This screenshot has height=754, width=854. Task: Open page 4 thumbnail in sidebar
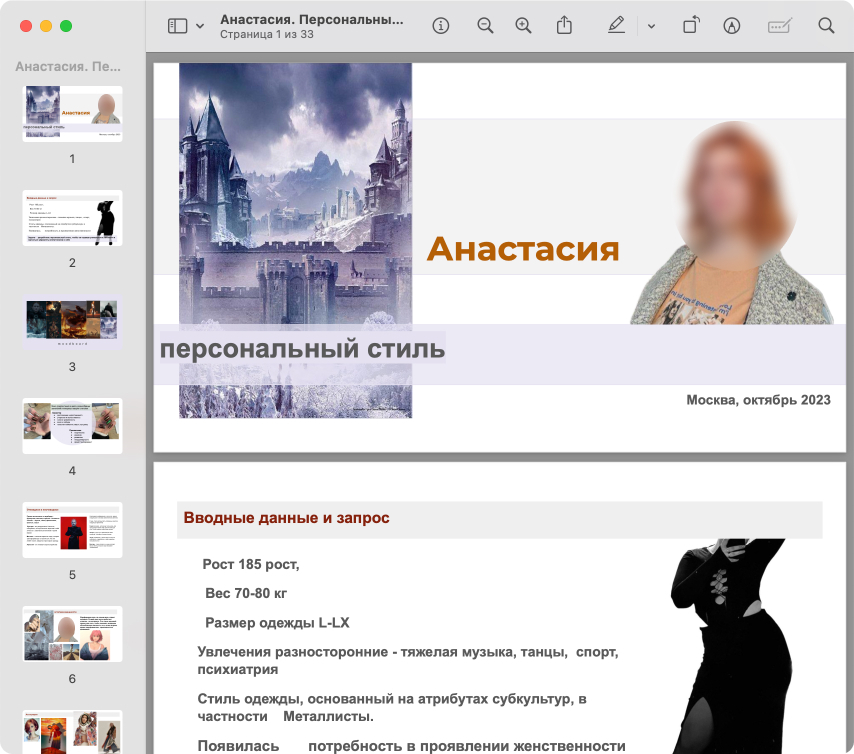click(72, 426)
